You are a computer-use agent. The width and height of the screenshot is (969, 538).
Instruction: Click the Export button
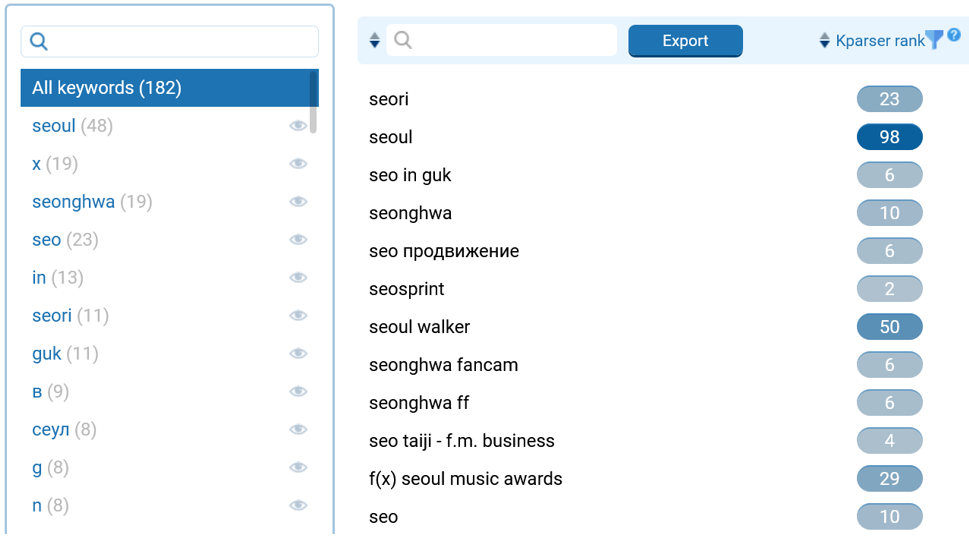coord(685,41)
